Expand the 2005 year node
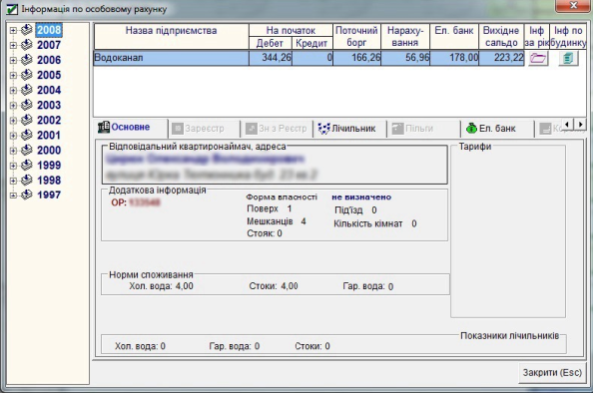The height and width of the screenshot is (394, 594). (x=13, y=75)
